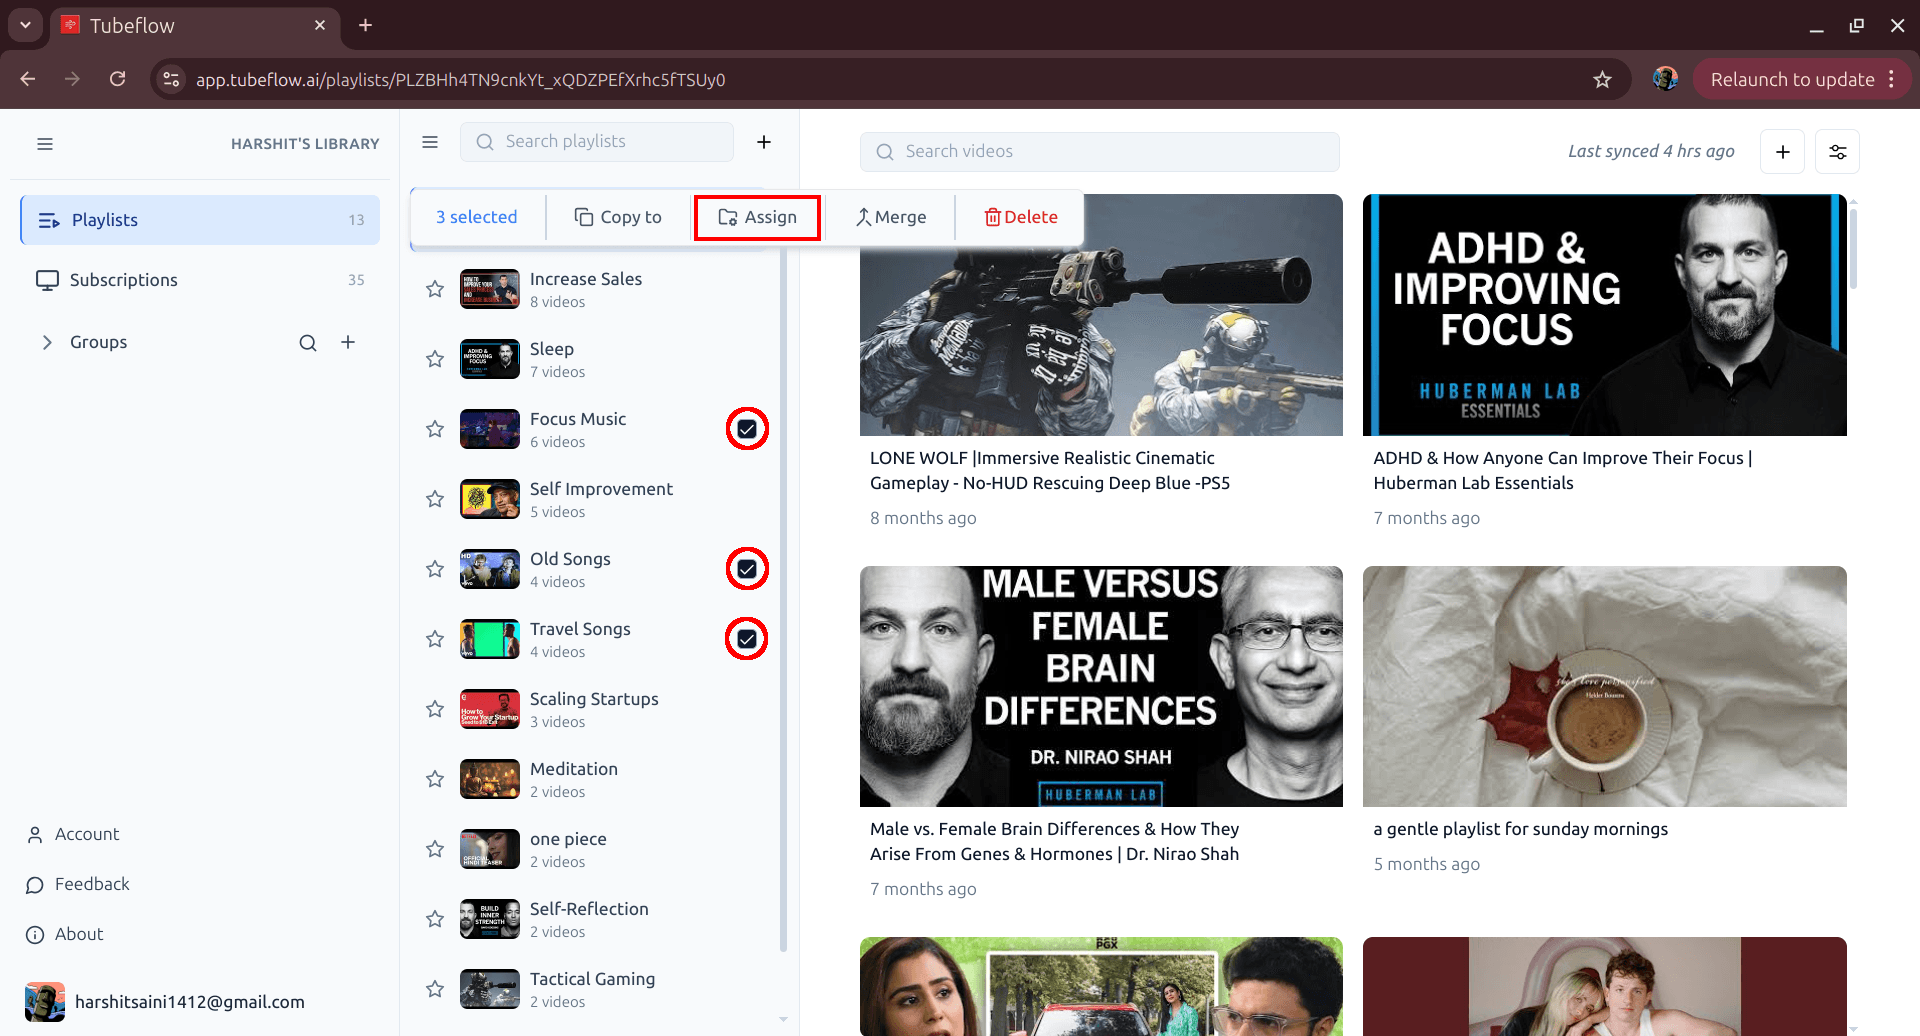Screen dimensions: 1920x1036
Task: Open the playlist search magnifier icon
Action: 485,141
